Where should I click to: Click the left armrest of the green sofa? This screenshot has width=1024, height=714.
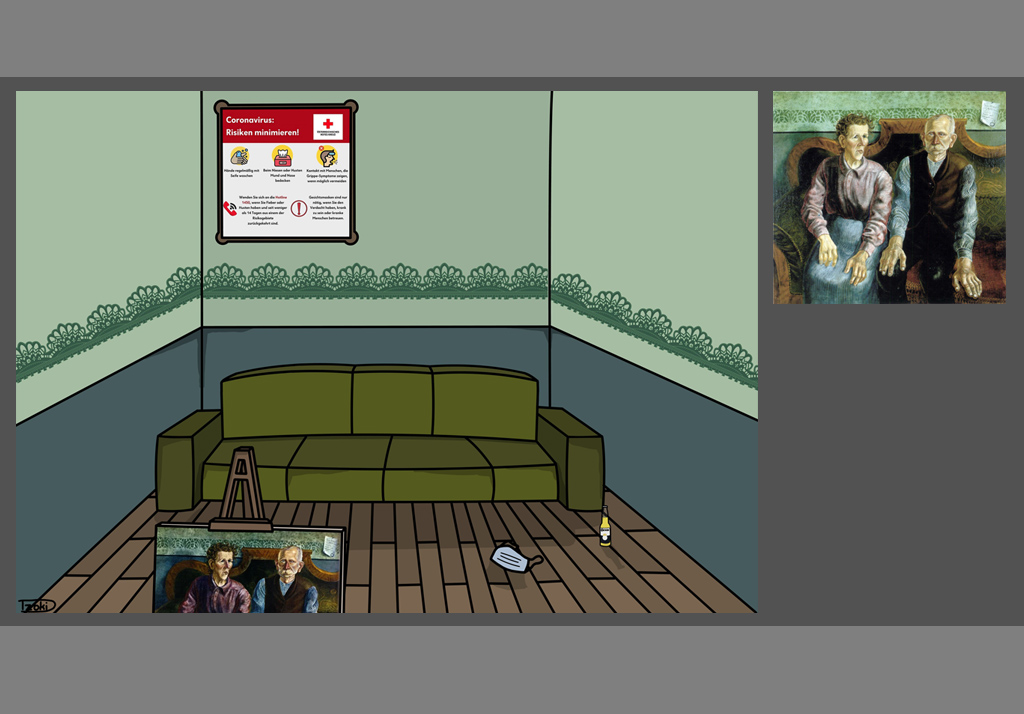(x=187, y=460)
